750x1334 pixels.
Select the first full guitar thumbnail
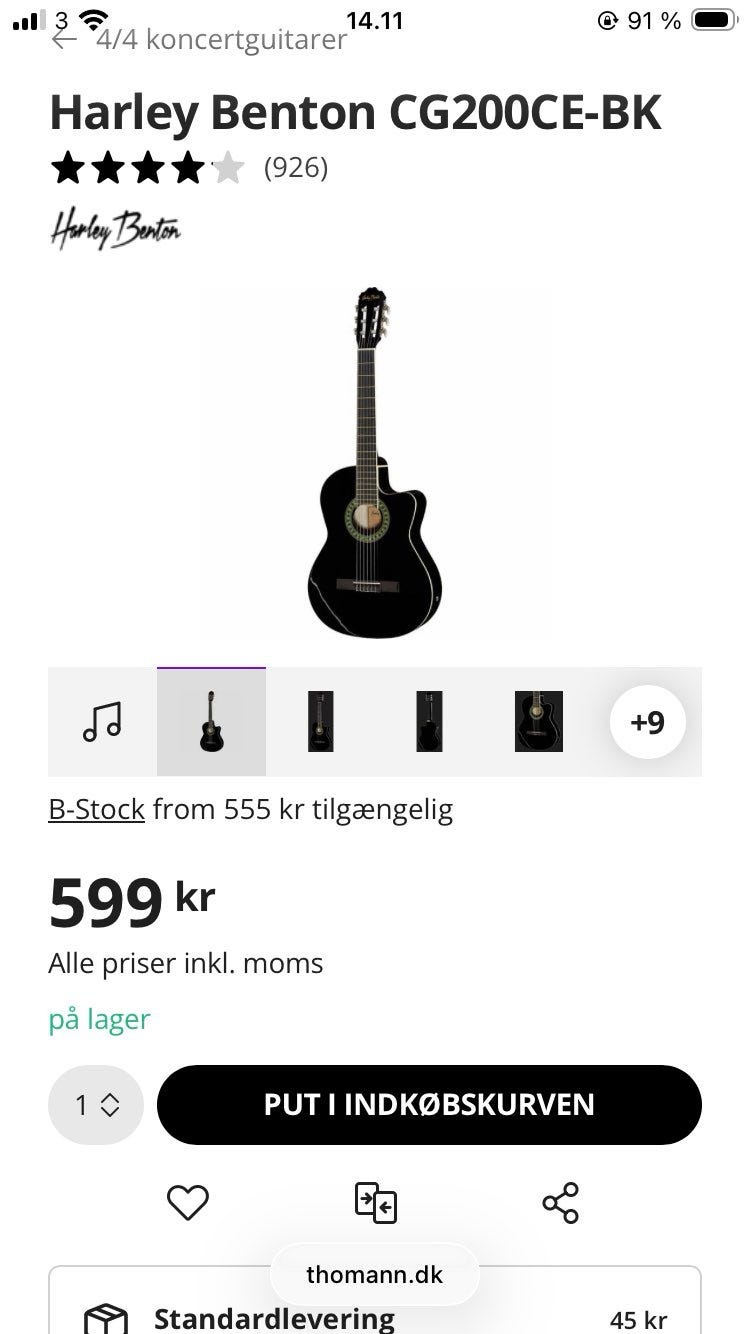tap(211, 721)
